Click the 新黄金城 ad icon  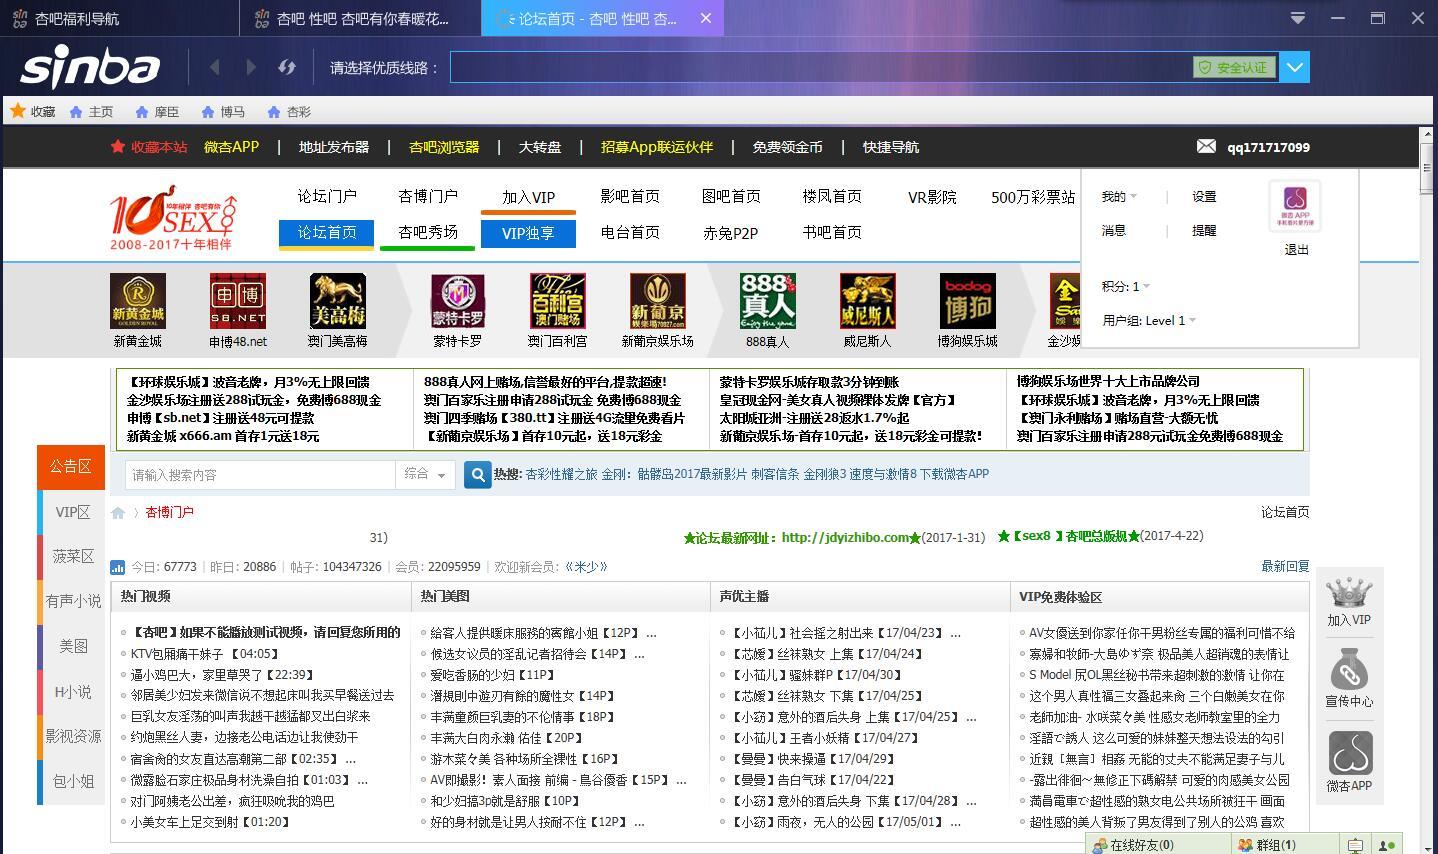pos(138,301)
